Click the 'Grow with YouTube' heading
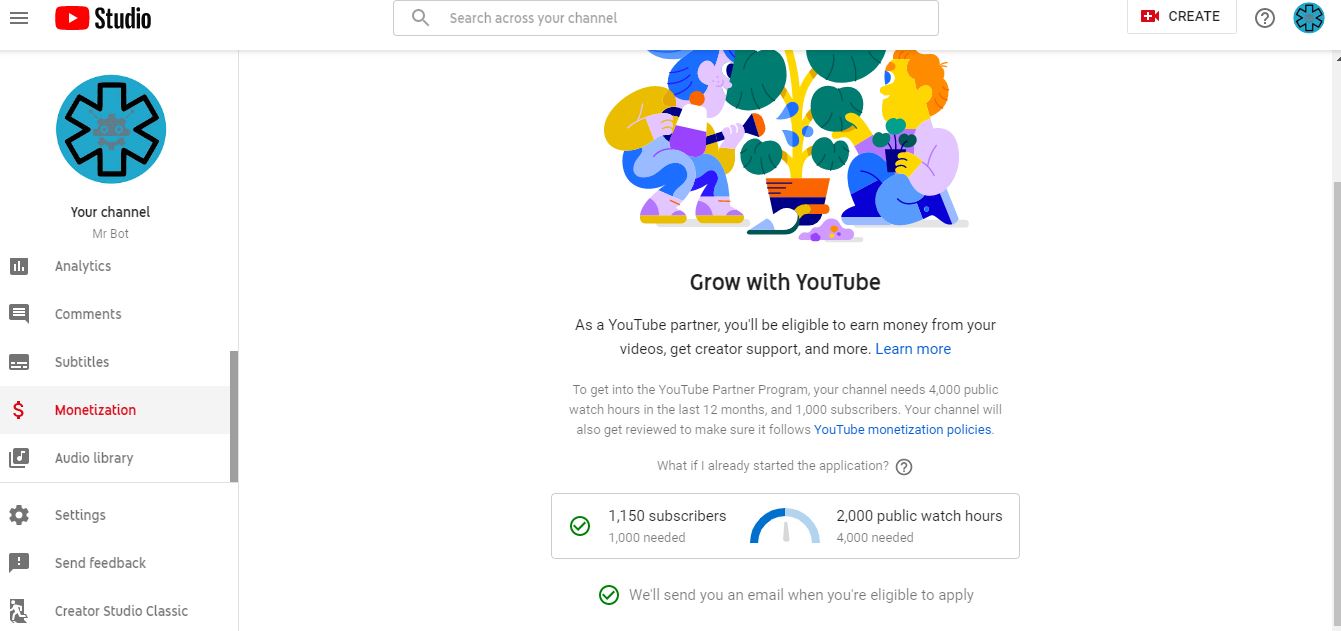This screenshot has height=631, width=1341. coord(785,282)
